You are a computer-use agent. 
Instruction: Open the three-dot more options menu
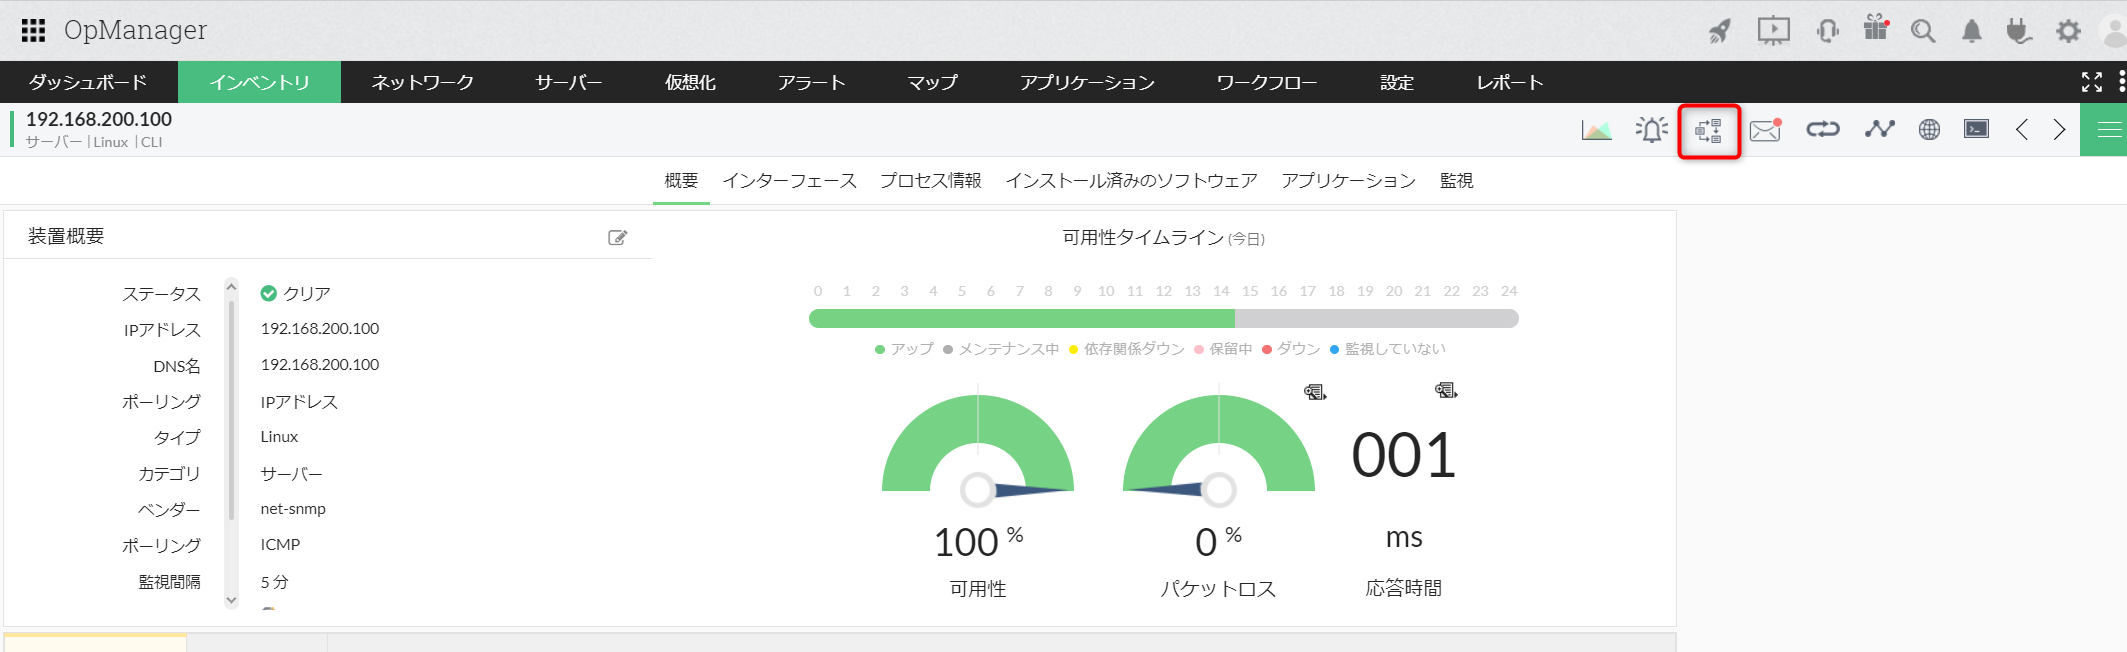(2122, 82)
